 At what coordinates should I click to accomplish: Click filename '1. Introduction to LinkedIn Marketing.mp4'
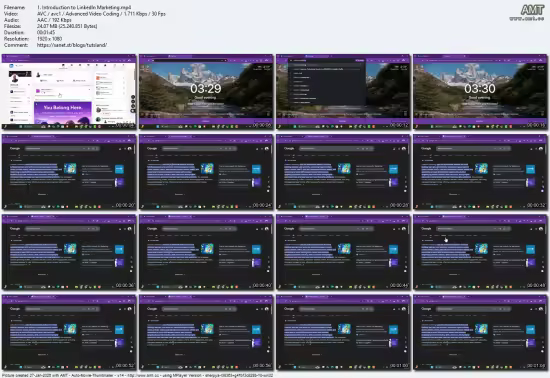(x=84, y=7)
